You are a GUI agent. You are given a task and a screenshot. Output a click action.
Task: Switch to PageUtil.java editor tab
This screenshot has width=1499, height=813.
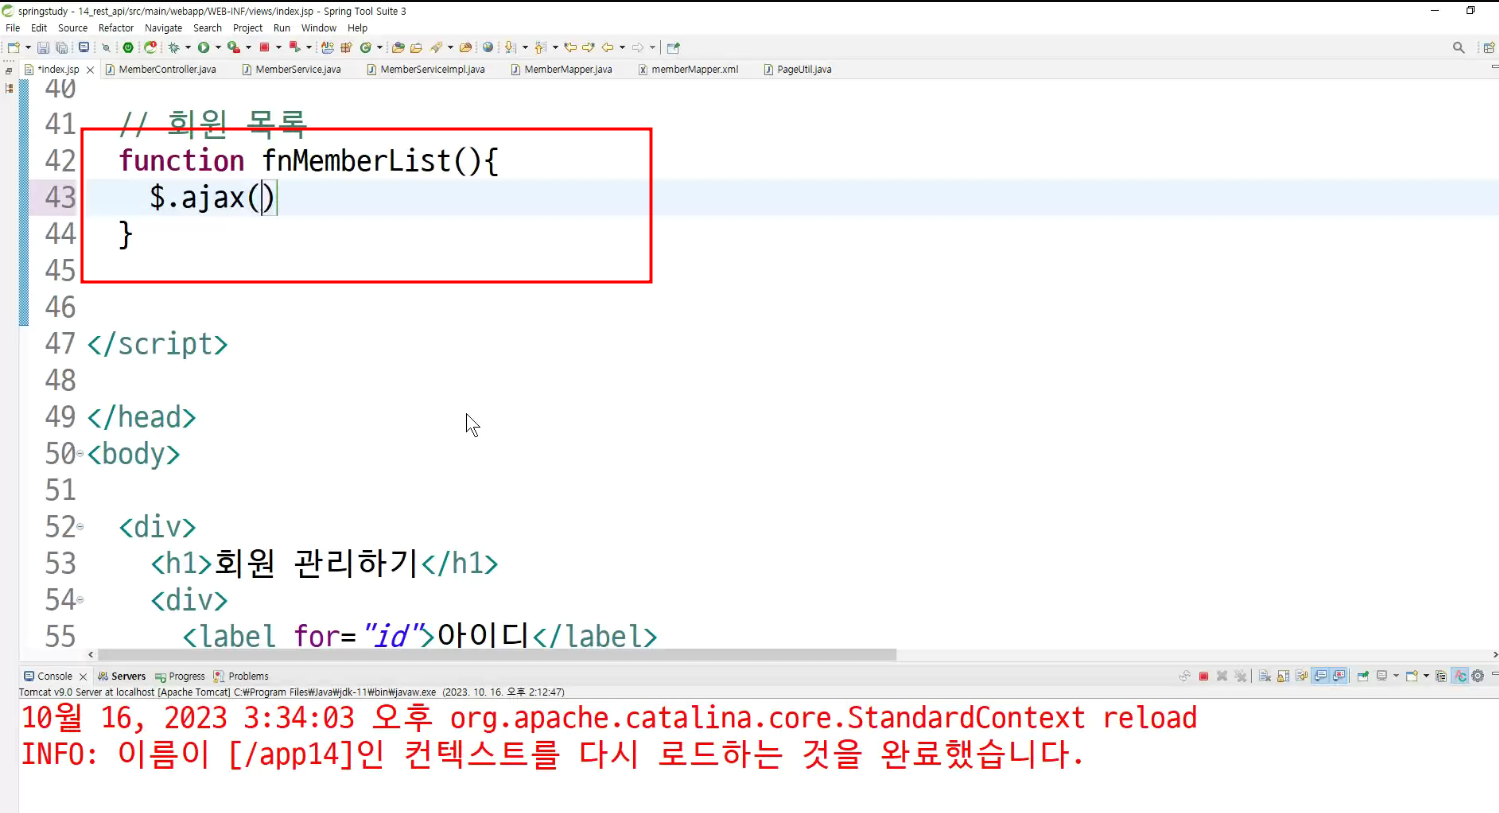click(797, 69)
